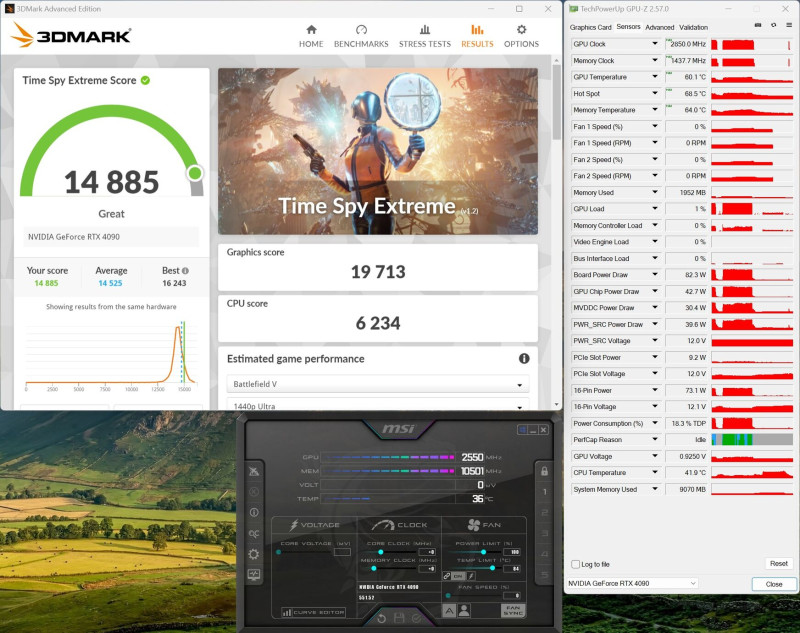The height and width of the screenshot is (633, 800).
Task: Click 3DMark results vertical scrollbar
Action: (556, 102)
